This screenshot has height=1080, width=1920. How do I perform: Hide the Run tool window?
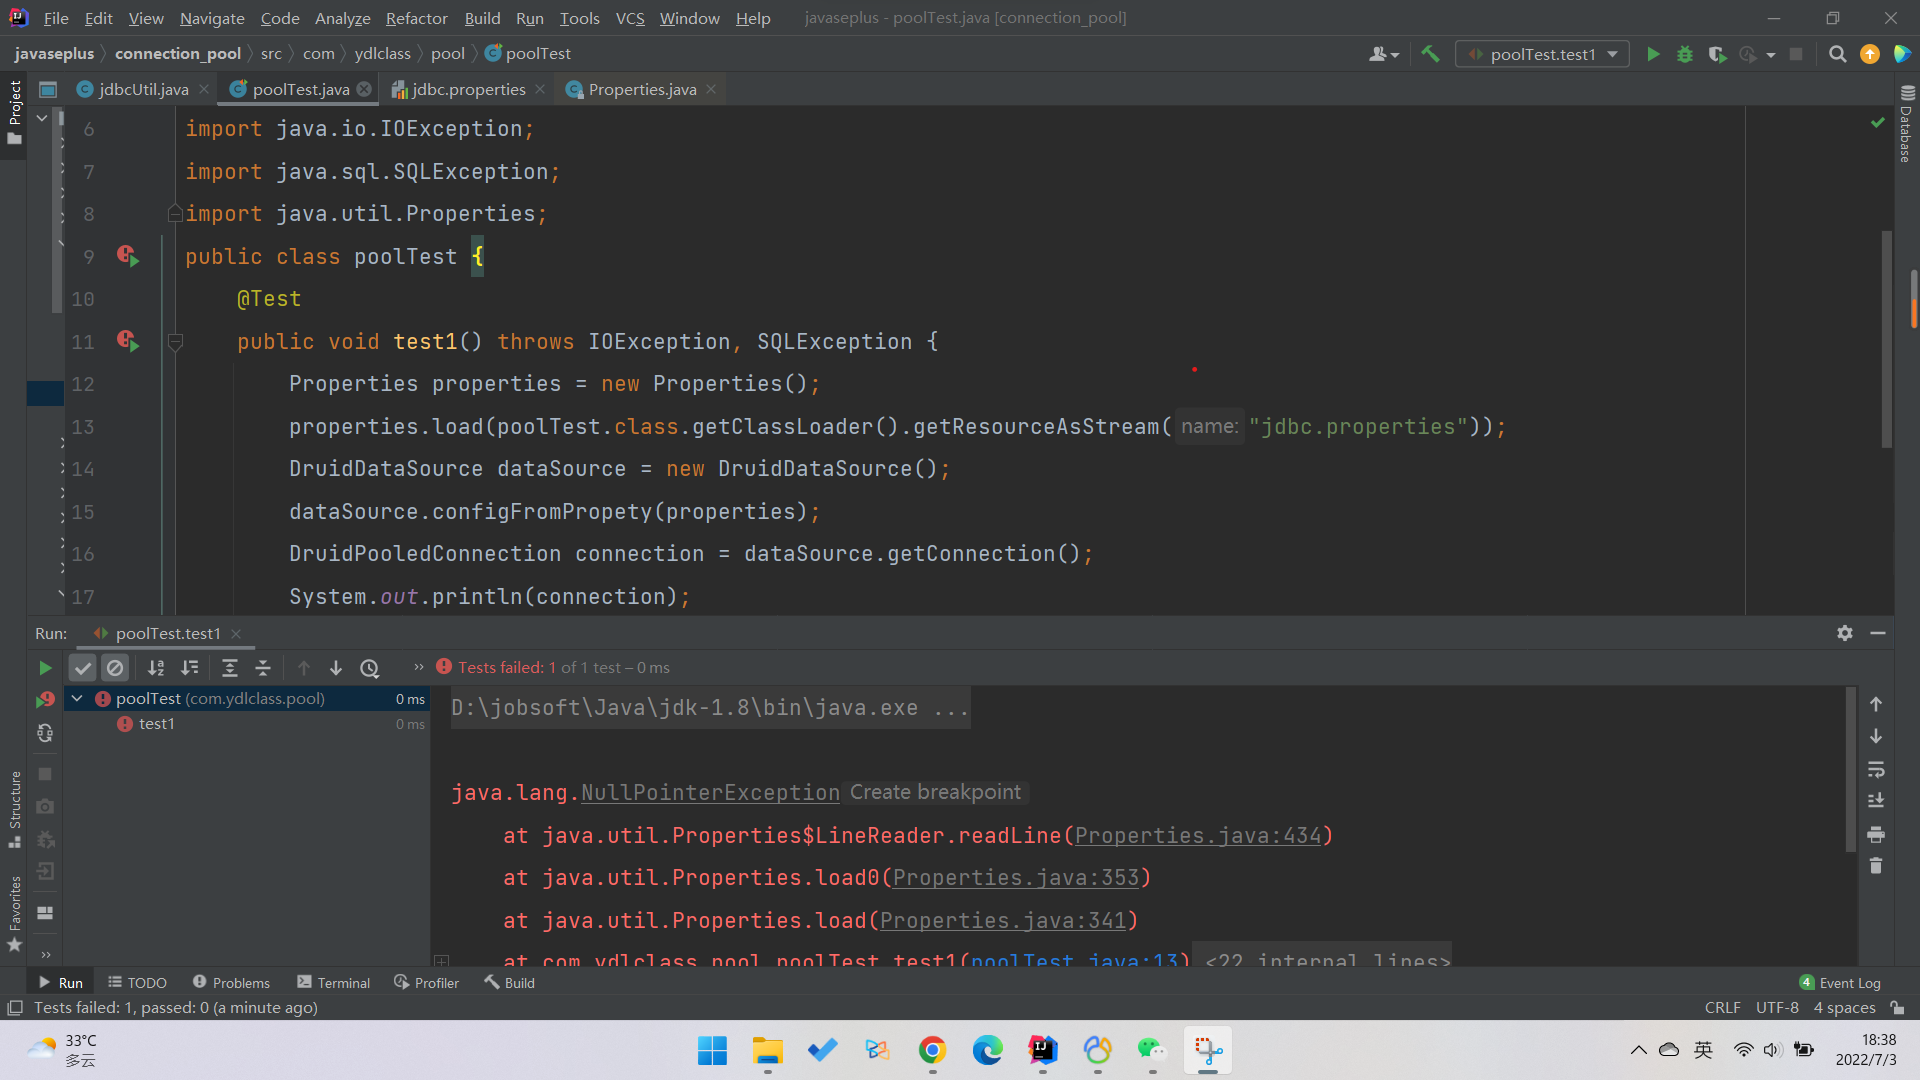1878,633
